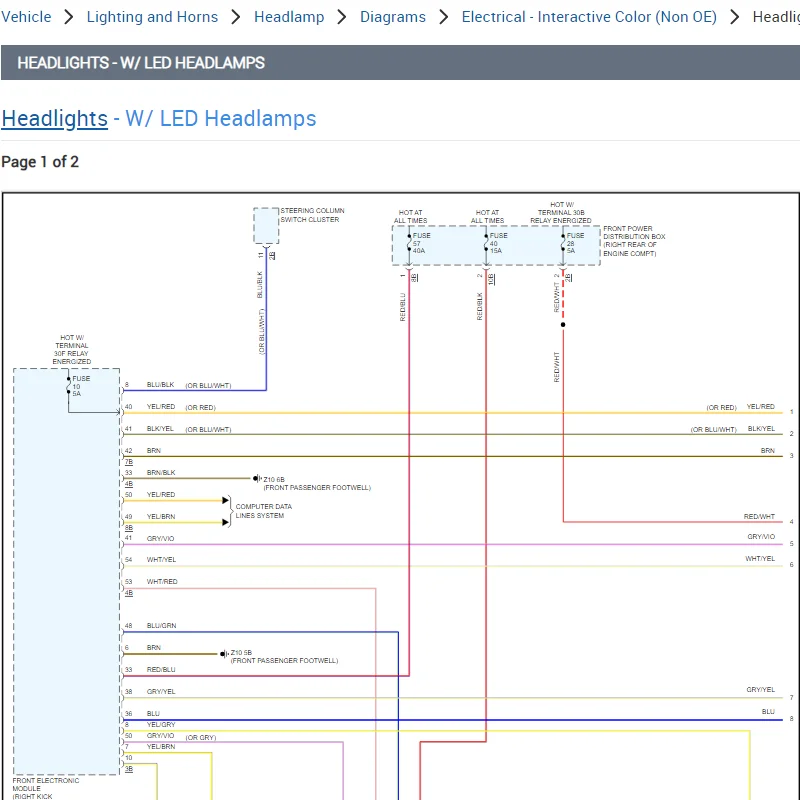Click the '(FRONT PASSENGER FOOTWELL)' text under Z10 6B
The width and height of the screenshot is (800, 800).
(317, 487)
